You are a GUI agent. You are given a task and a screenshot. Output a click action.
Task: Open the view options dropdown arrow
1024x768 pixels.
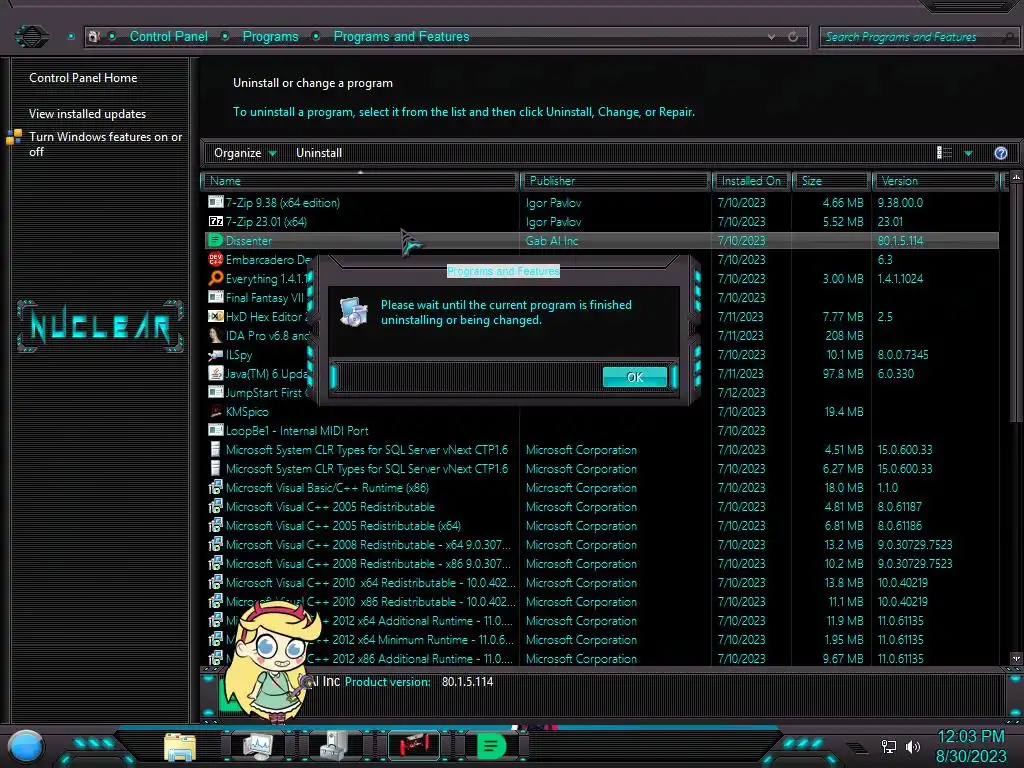(x=968, y=153)
